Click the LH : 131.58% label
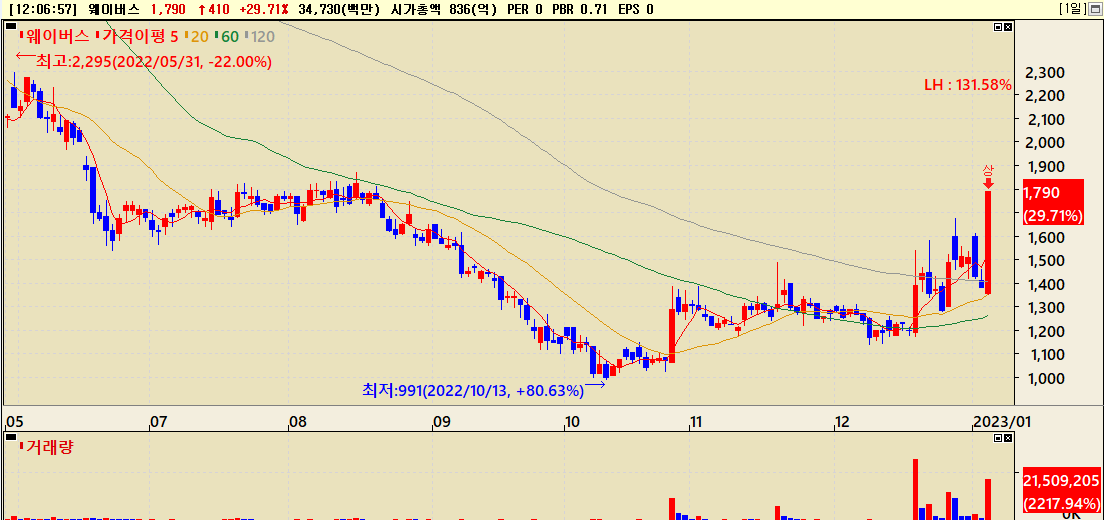1104x520 pixels. [x=968, y=85]
